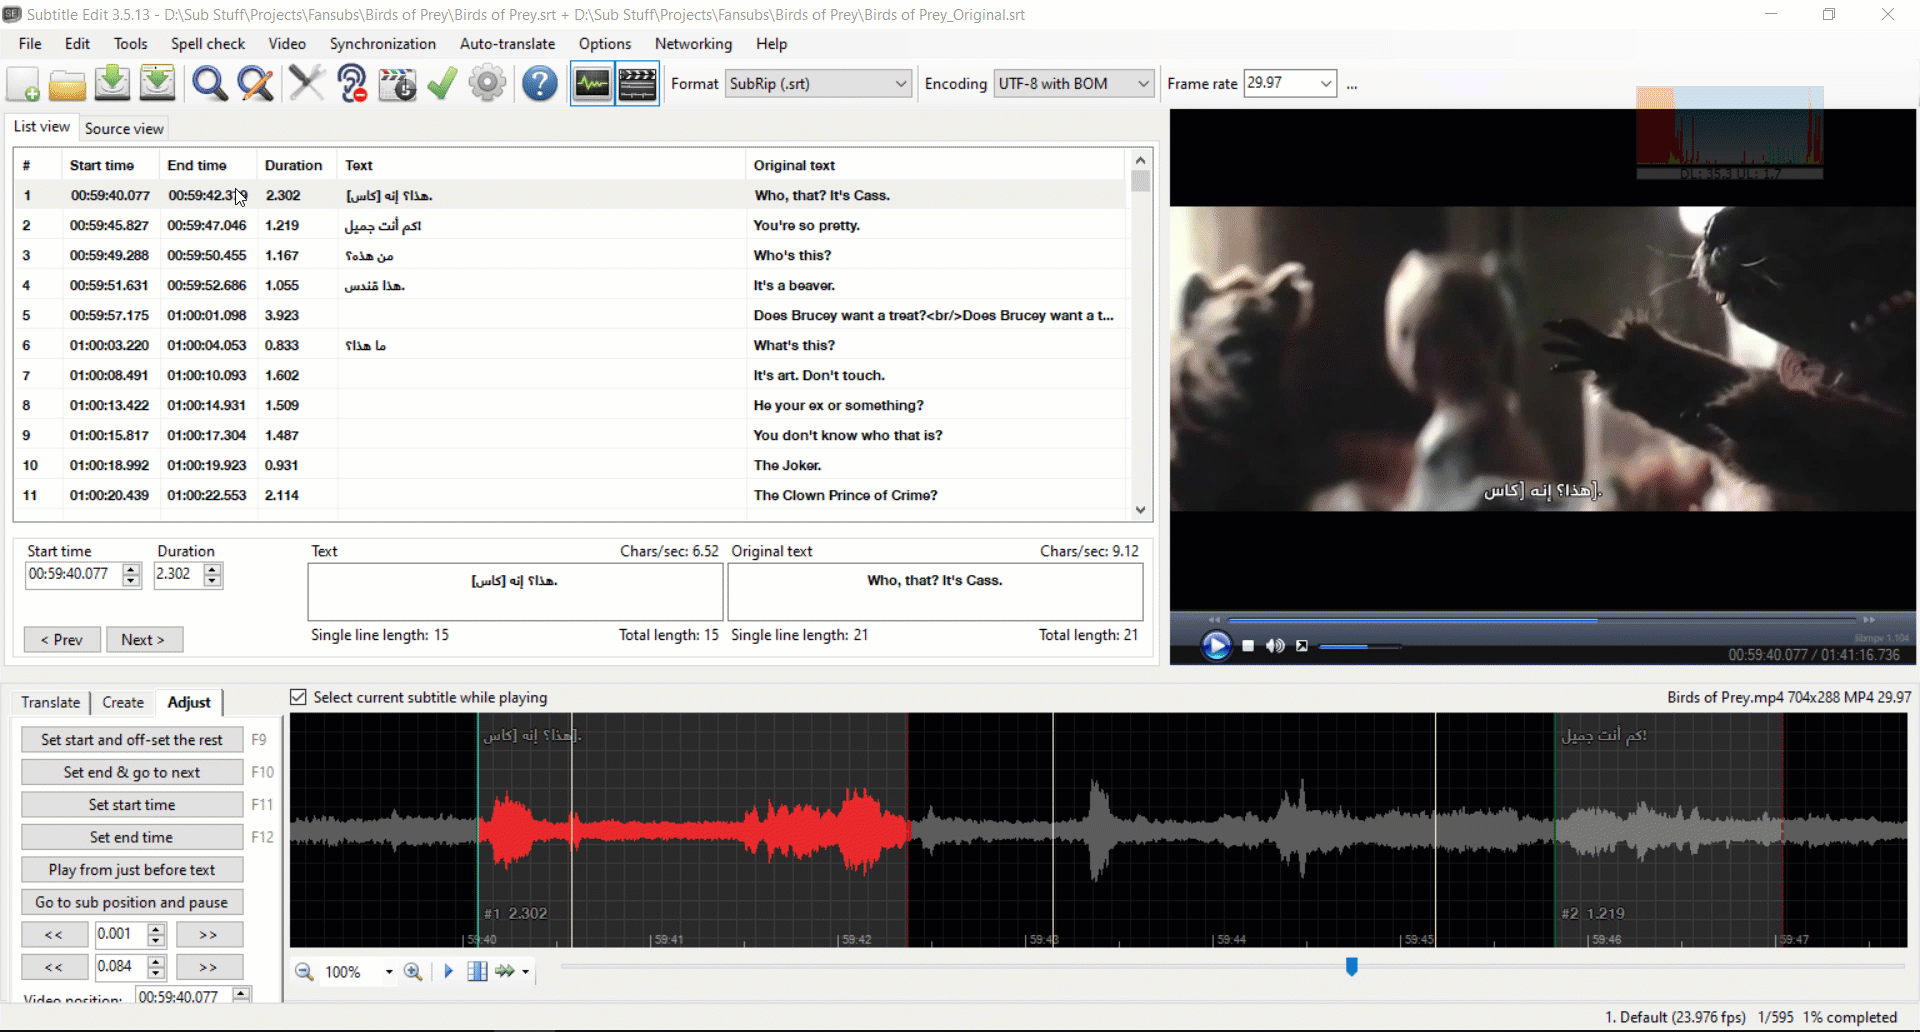
Task: Toggle the waveform display toolbar icon
Action: point(592,84)
